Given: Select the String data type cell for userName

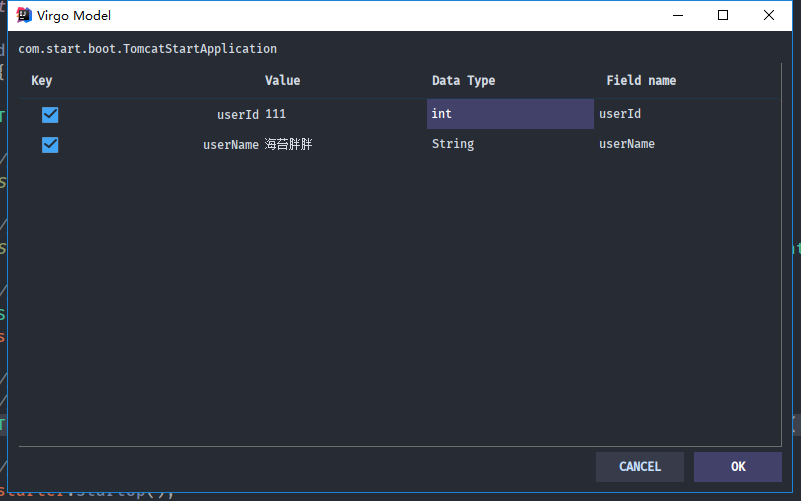Looking at the screenshot, I should click(x=510, y=144).
